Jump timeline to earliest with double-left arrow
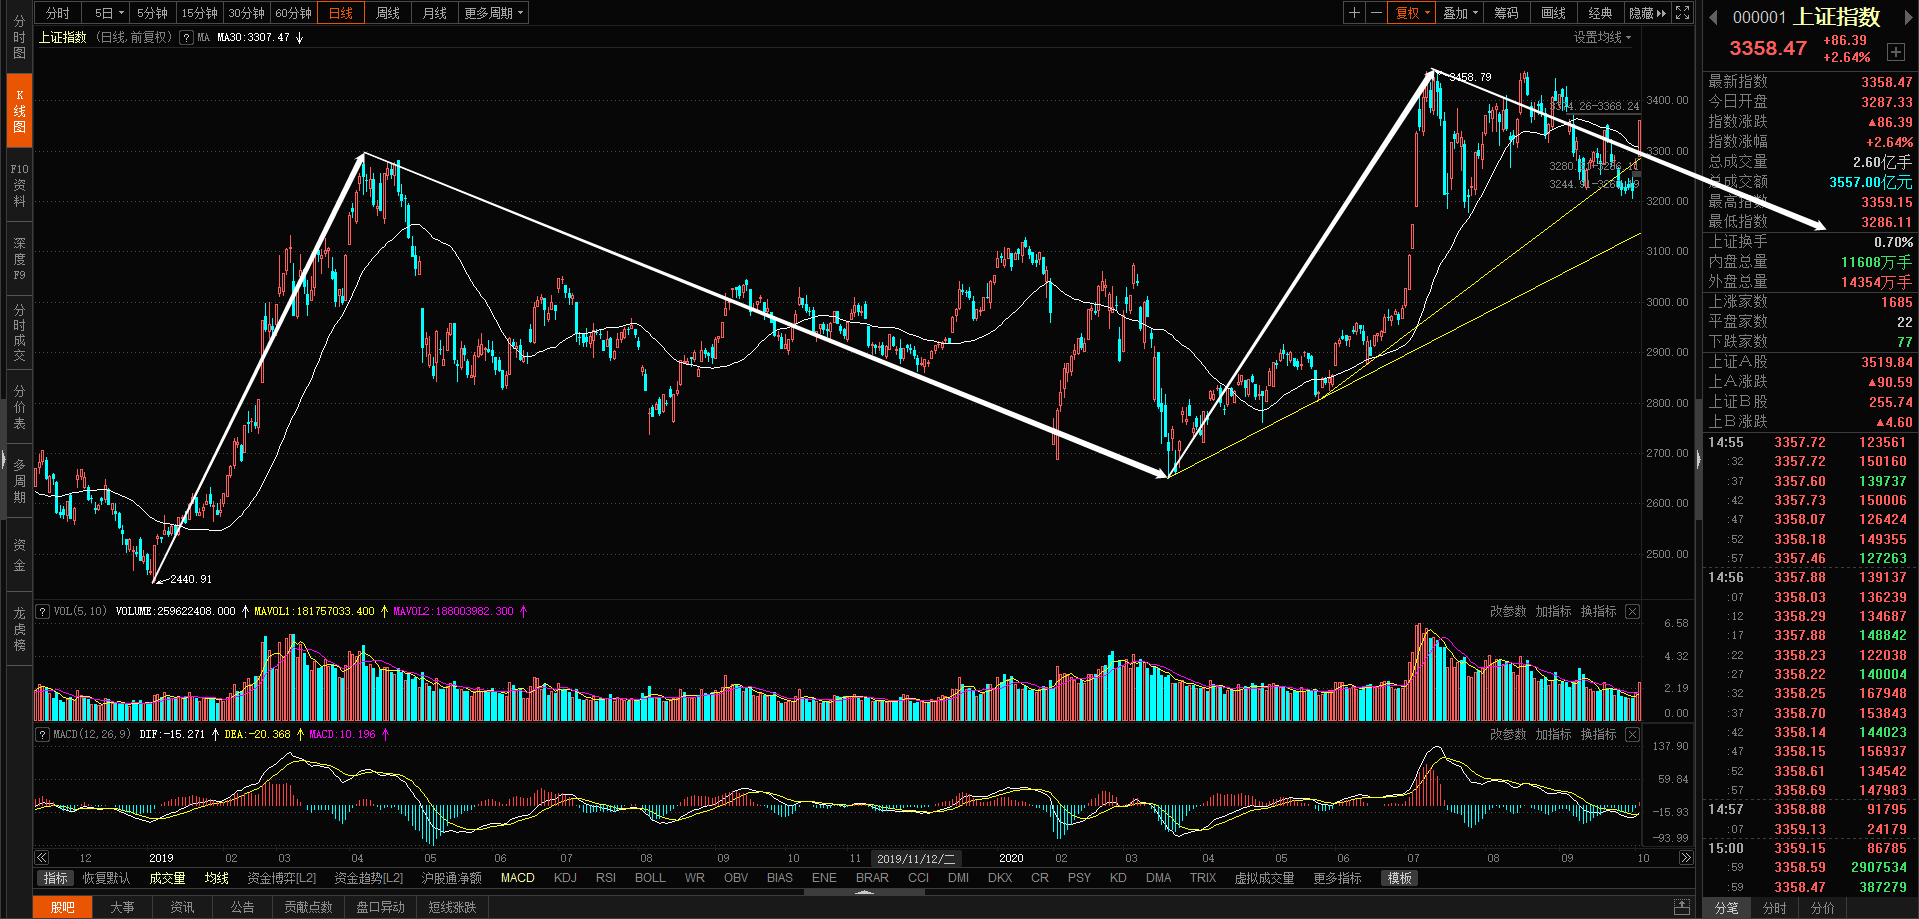 pos(42,858)
